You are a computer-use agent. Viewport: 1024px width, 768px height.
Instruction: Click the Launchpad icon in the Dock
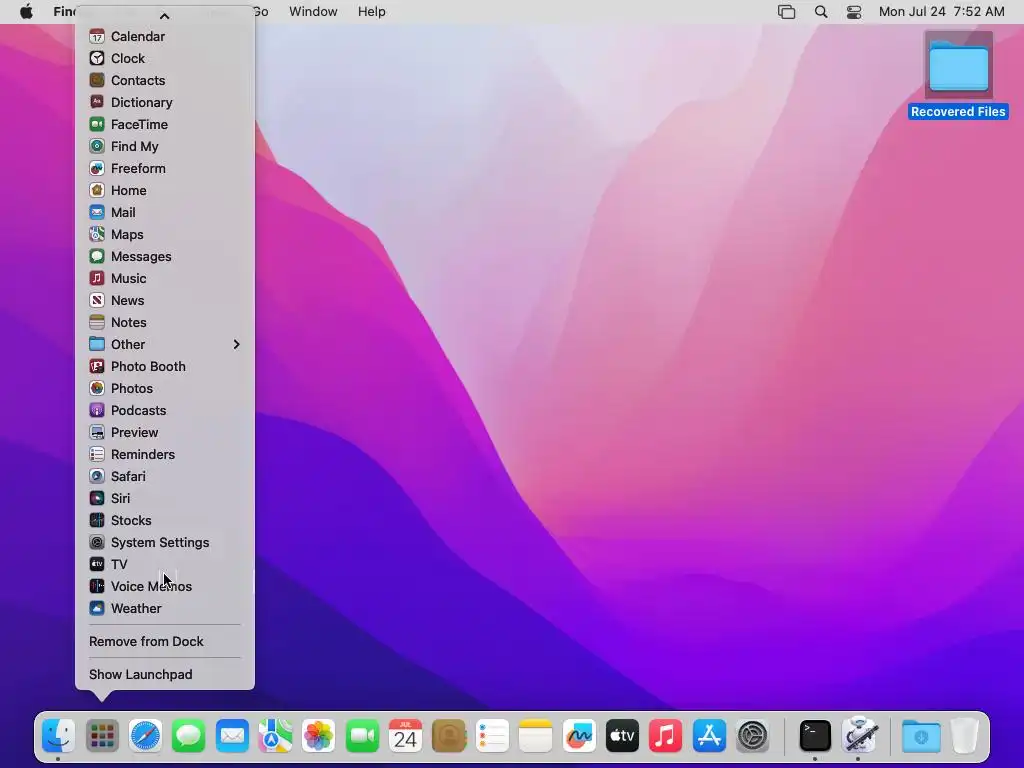pyautogui.click(x=103, y=736)
